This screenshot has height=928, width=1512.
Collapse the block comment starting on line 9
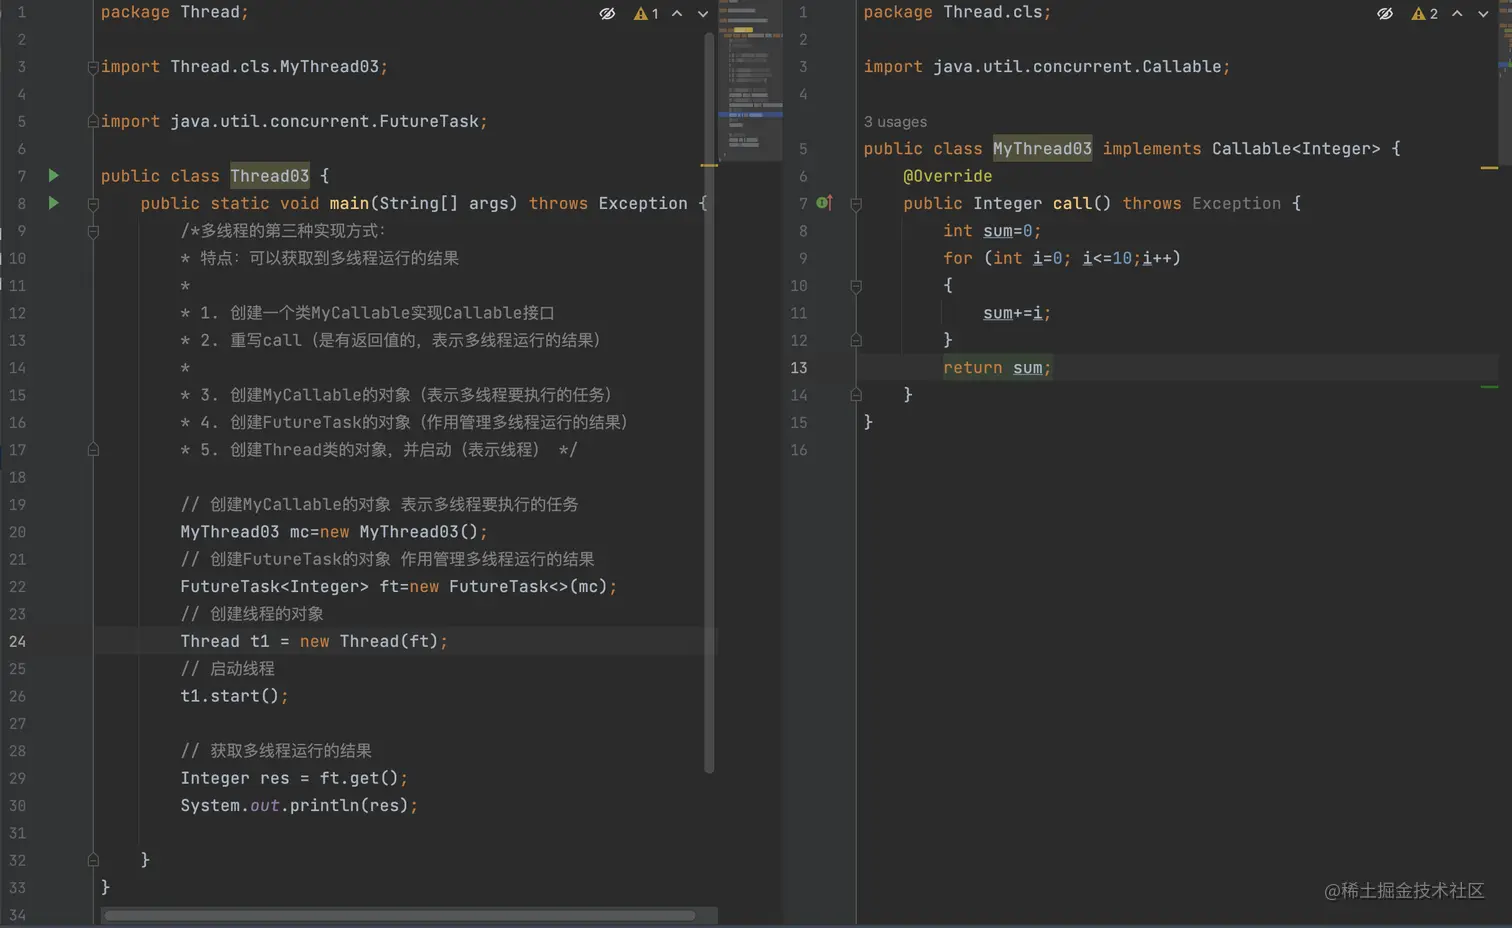pos(93,231)
